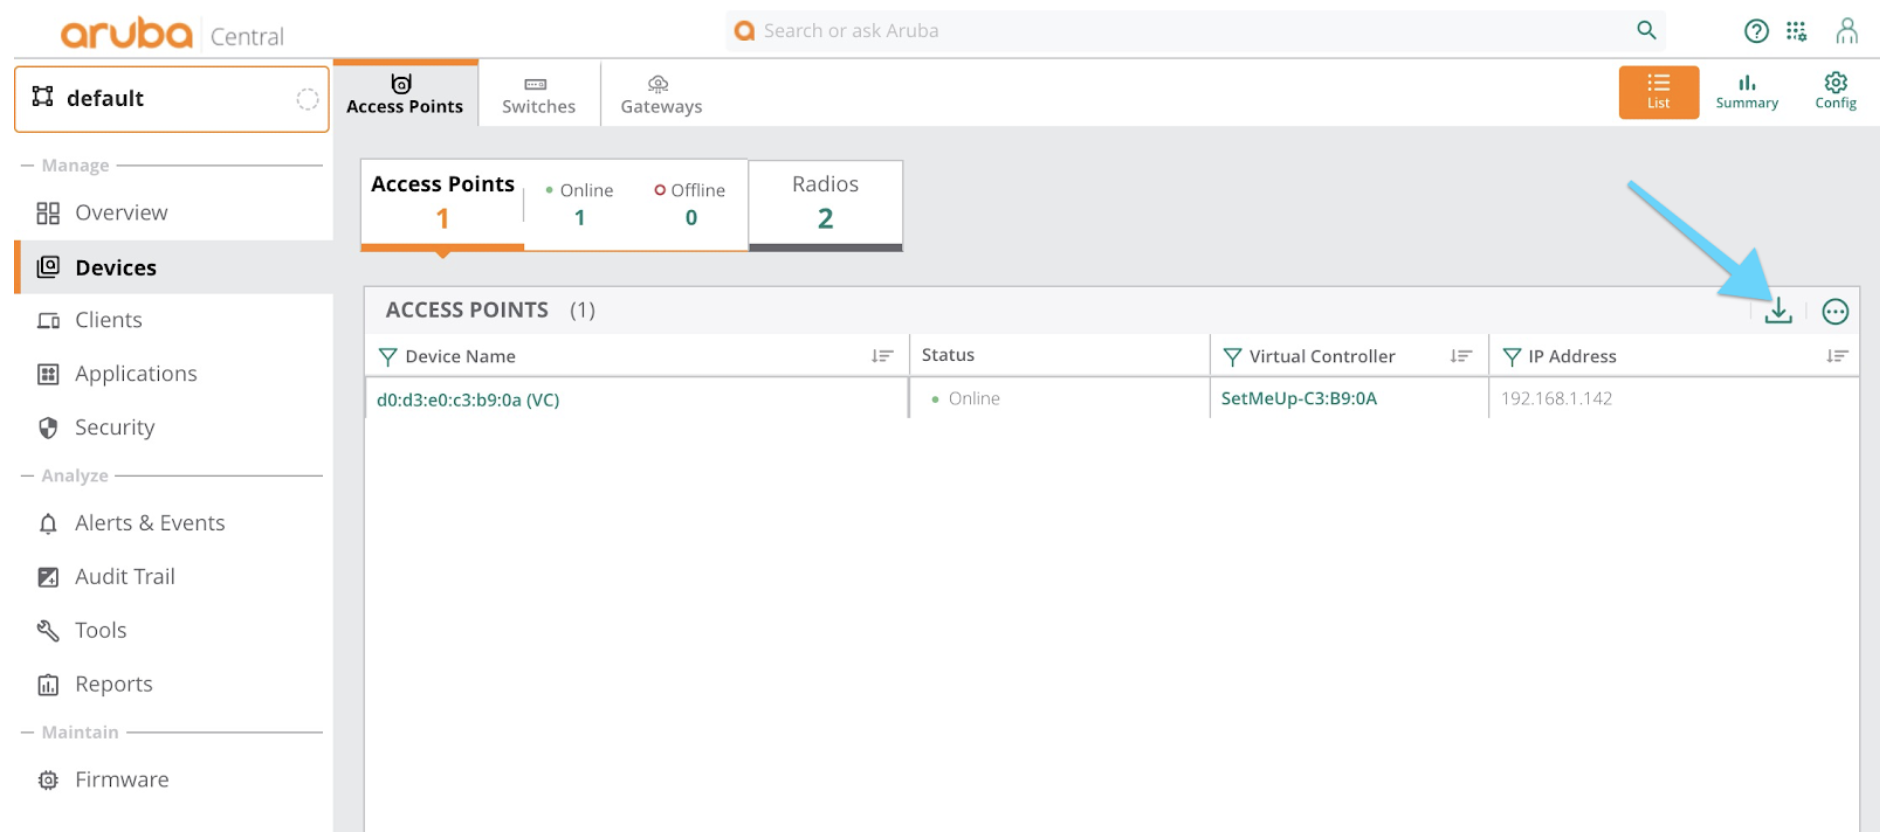Click the Aruba Central logo
The width and height of the screenshot is (1880, 832).
pyautogui.click(x=172, y=34)
